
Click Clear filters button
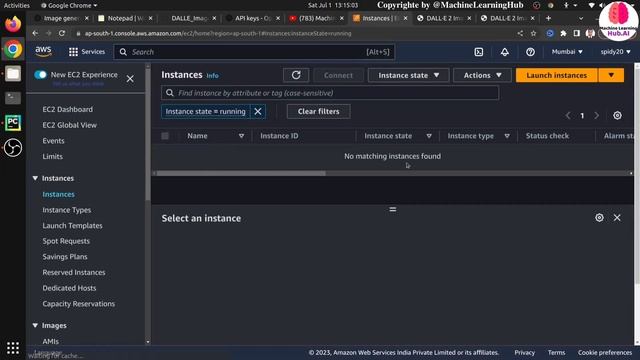pos(318,111)
